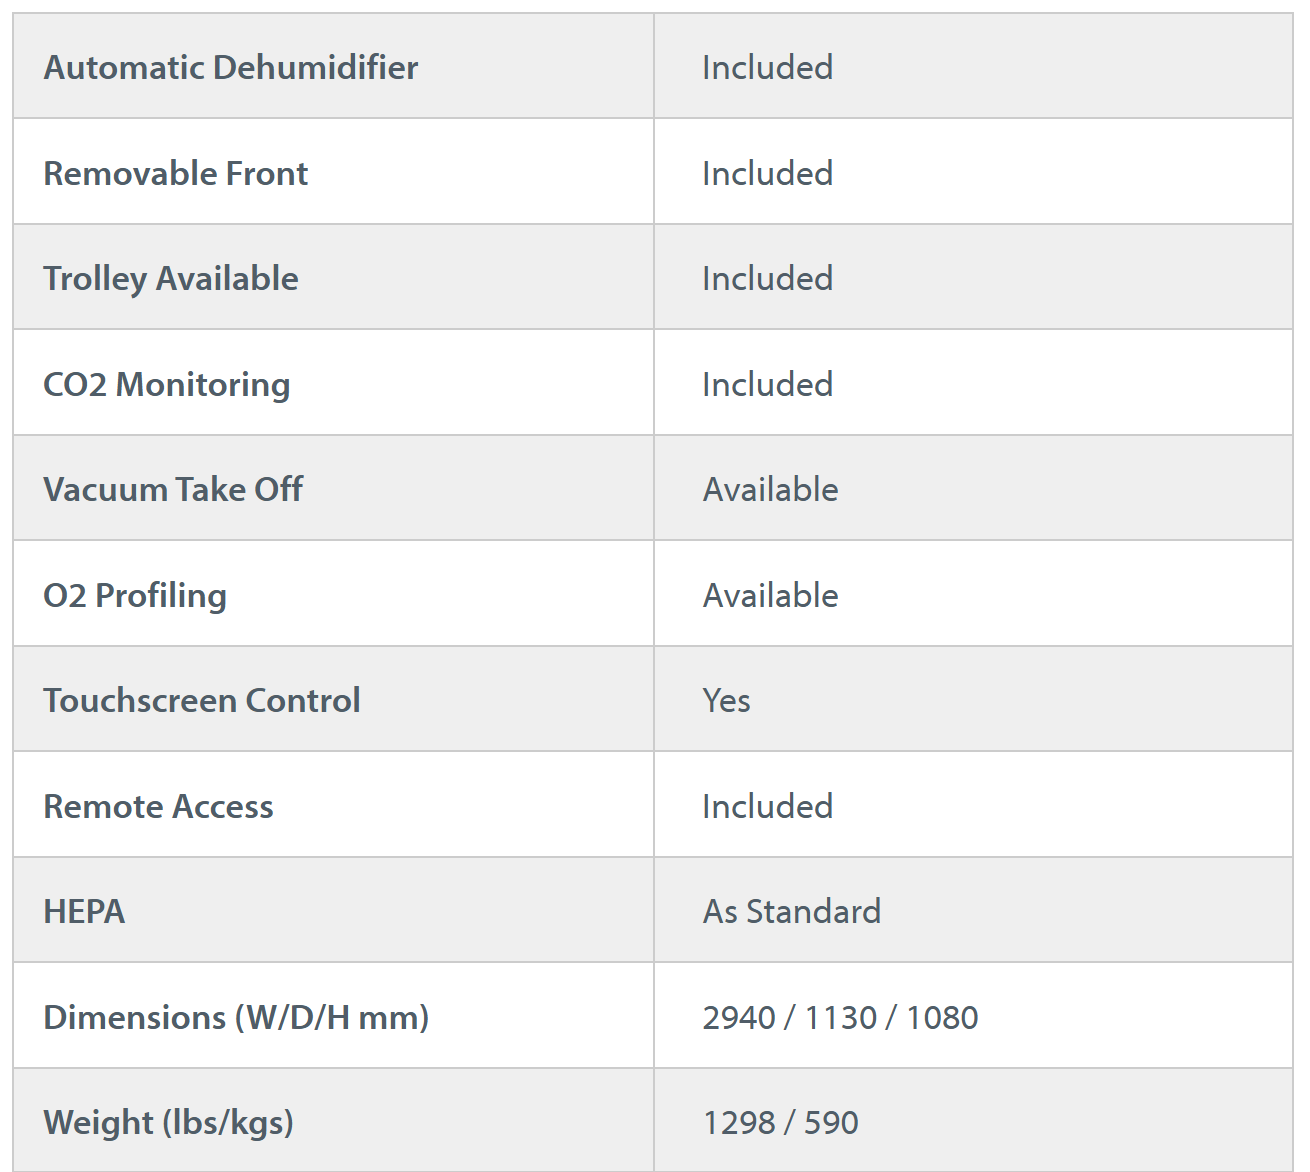Select the Dimensions (W/D/H mm) label
Screen dimensions: 1310x1172
(x=236, y=1017)
